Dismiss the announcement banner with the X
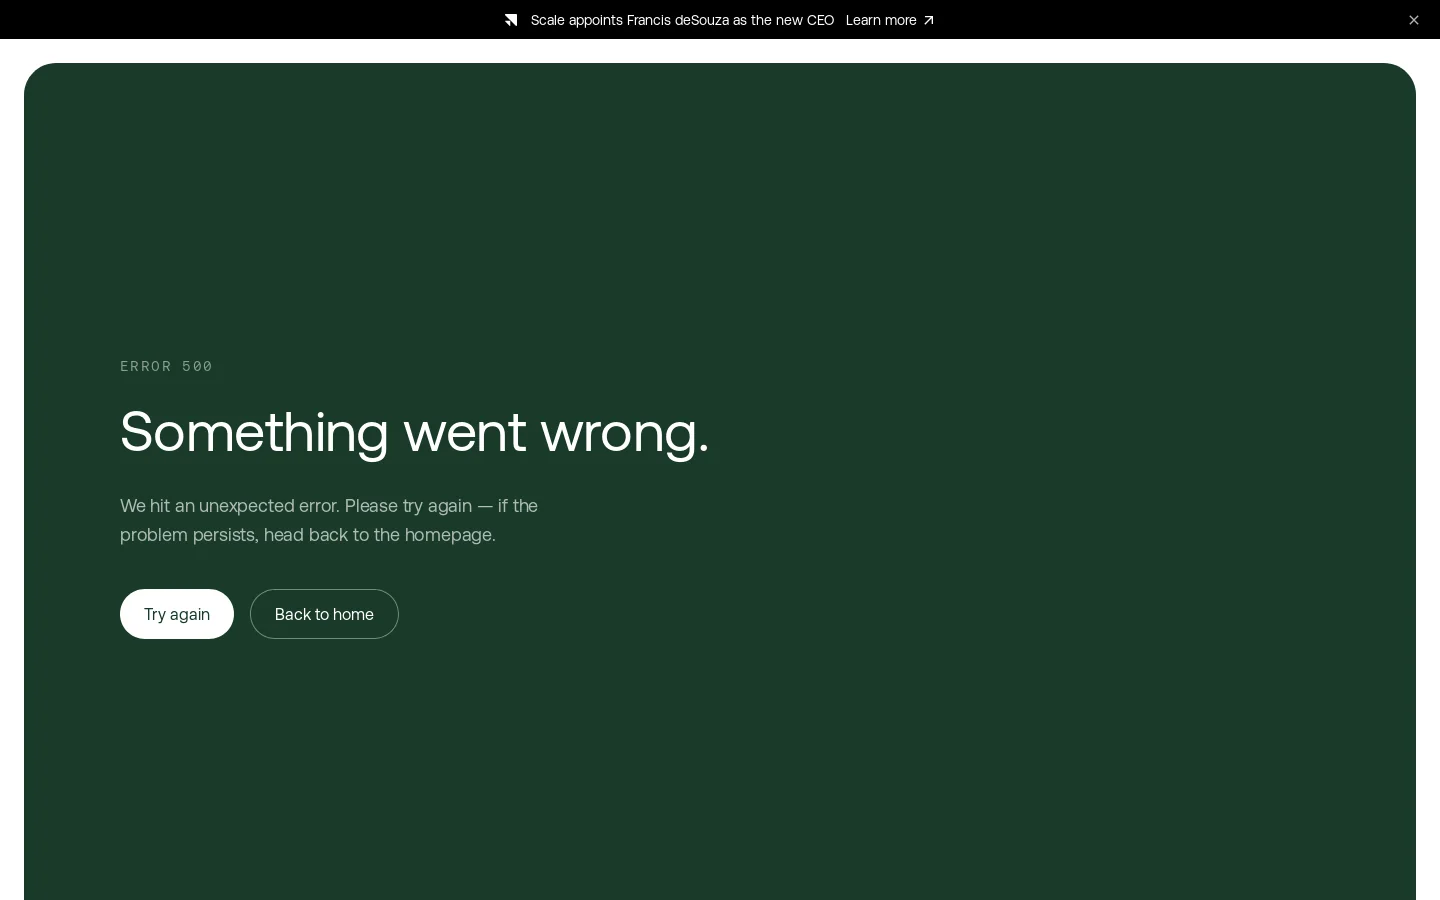This screenshot has height=900, width=1440. (x=1414, y=20)
